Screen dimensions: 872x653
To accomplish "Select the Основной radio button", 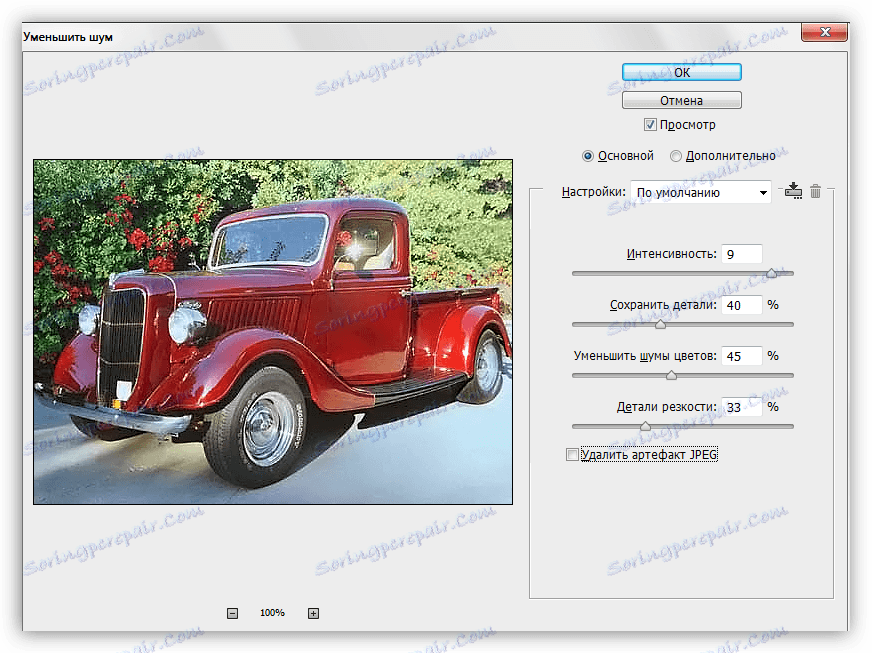I will pos(588,156).
